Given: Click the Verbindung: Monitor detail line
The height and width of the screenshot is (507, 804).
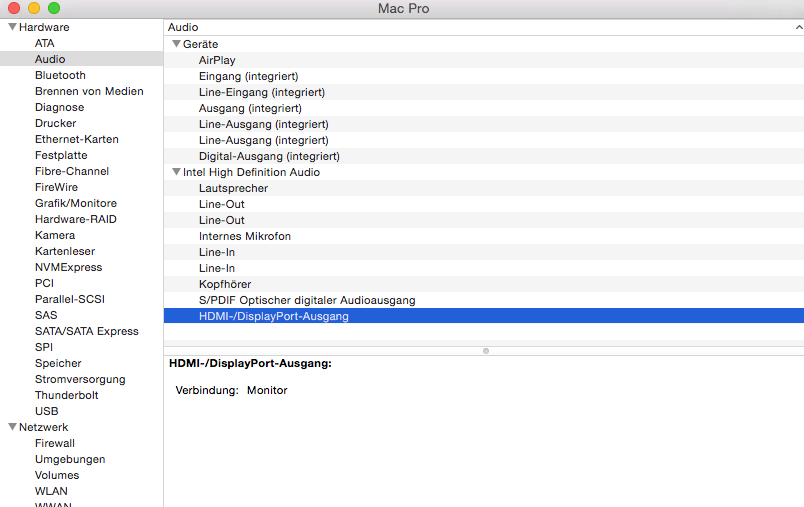Looking at the screenshot, I should (231, 390).
